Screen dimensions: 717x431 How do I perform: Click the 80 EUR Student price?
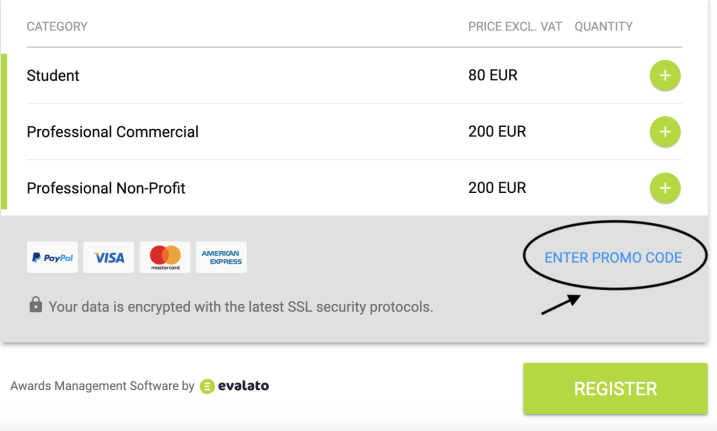click(x=492, y=76)
